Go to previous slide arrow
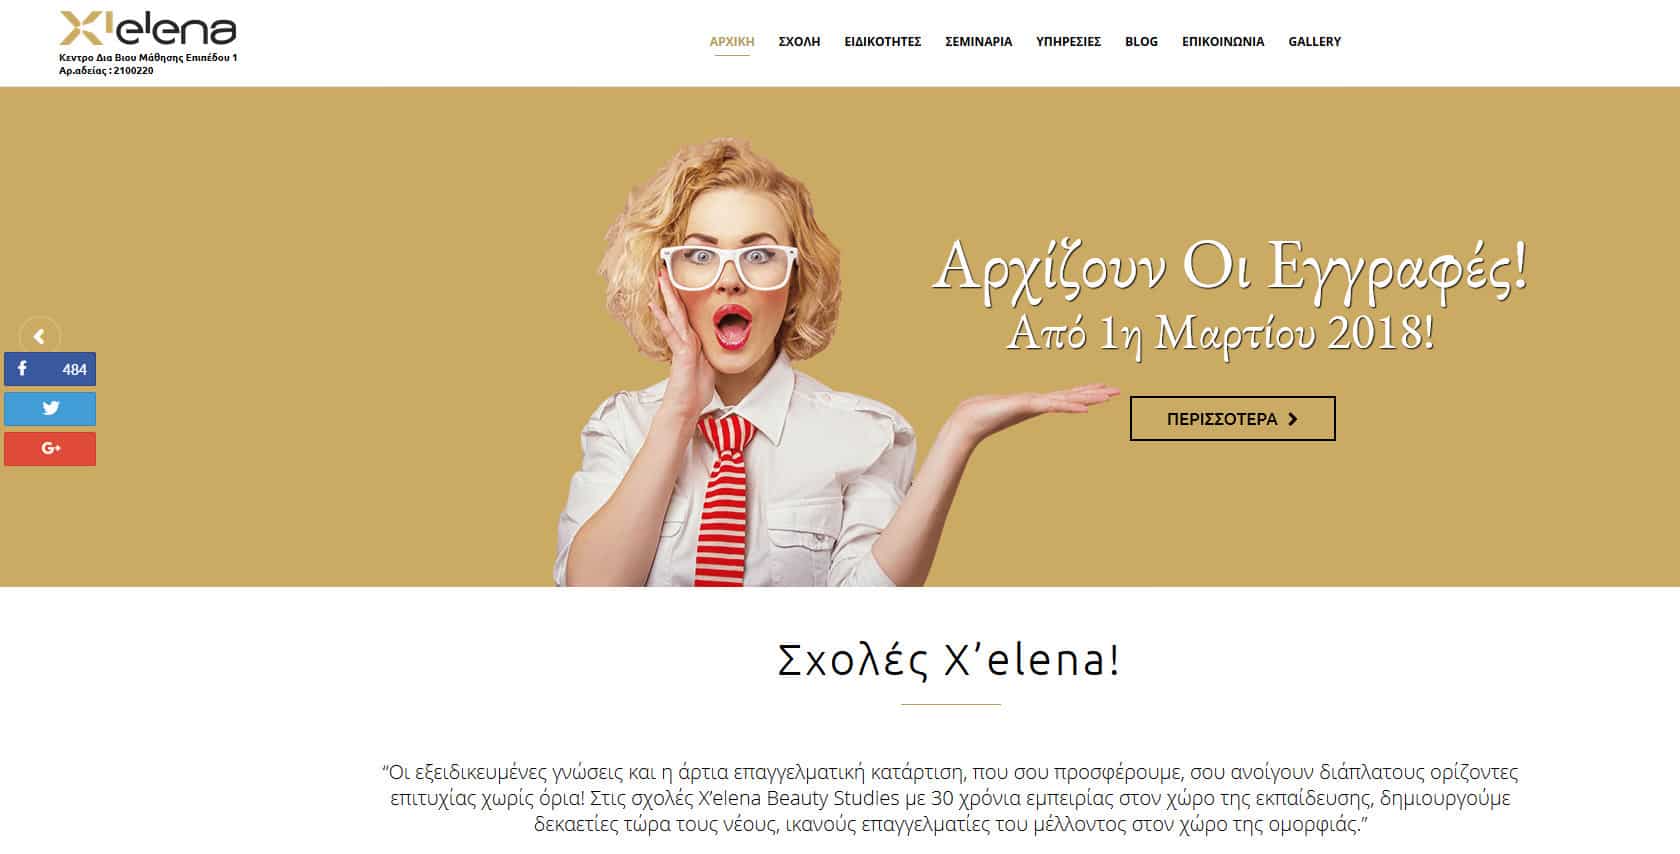 40,336
